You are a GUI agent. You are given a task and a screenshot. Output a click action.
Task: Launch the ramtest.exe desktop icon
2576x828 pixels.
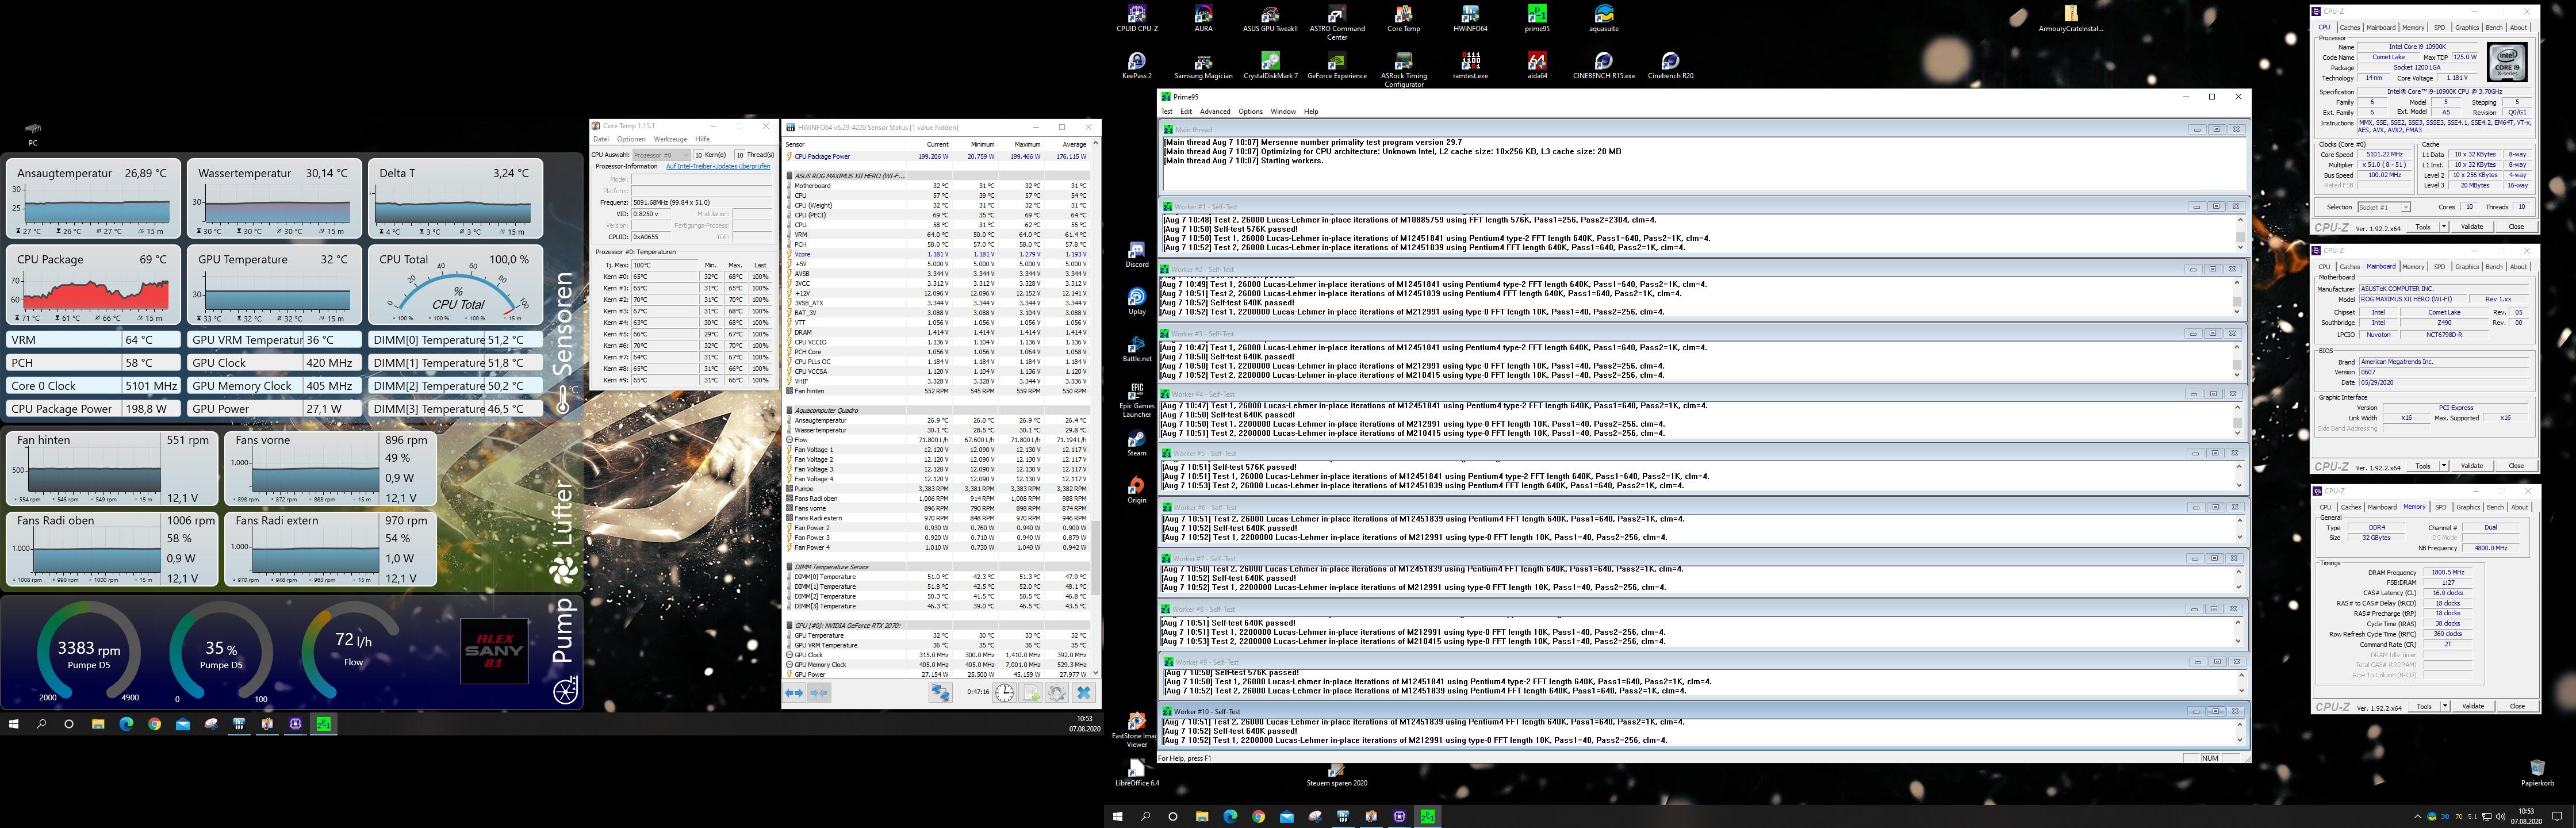[1470, 66]
